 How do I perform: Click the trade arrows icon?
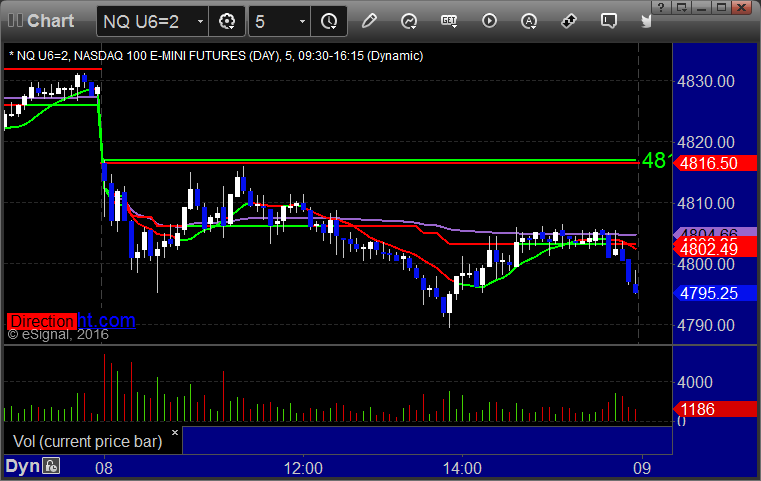pos(568,21)
